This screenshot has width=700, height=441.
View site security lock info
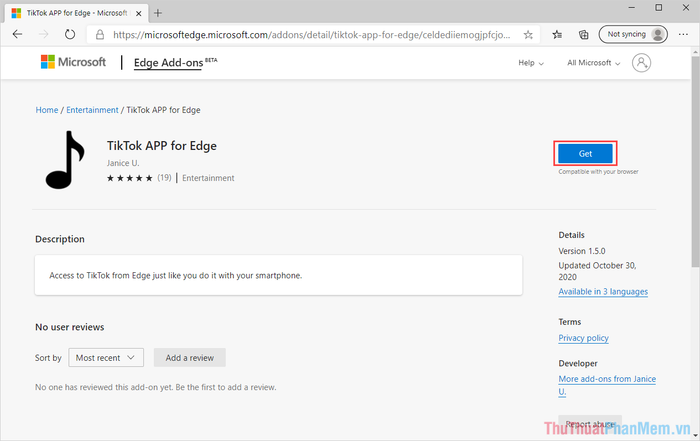point(100,35)
